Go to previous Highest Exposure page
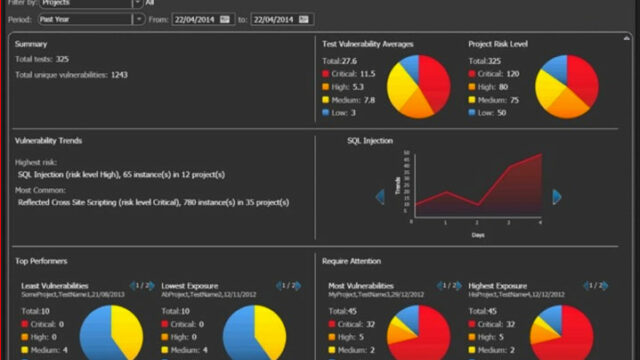Screen dimensions: 640x360 pyautogui.click(x=586, y=286)
